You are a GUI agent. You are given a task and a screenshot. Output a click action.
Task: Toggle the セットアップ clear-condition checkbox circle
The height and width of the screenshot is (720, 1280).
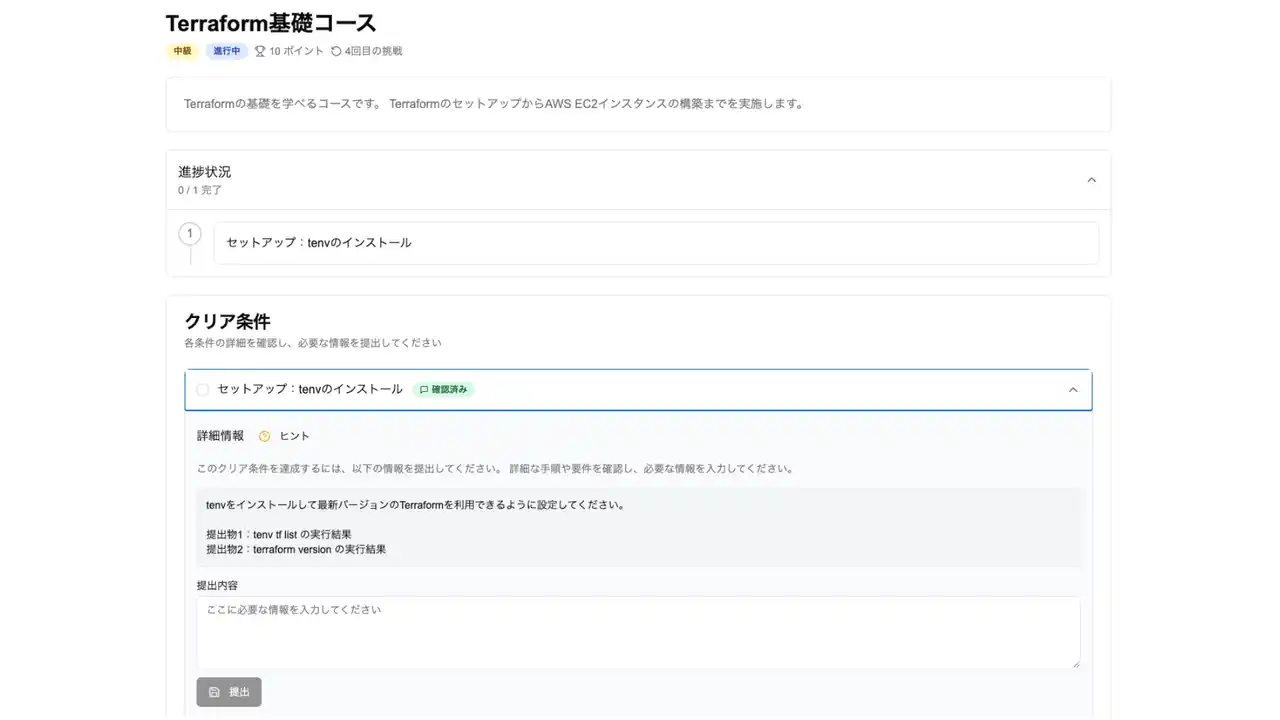203,390
